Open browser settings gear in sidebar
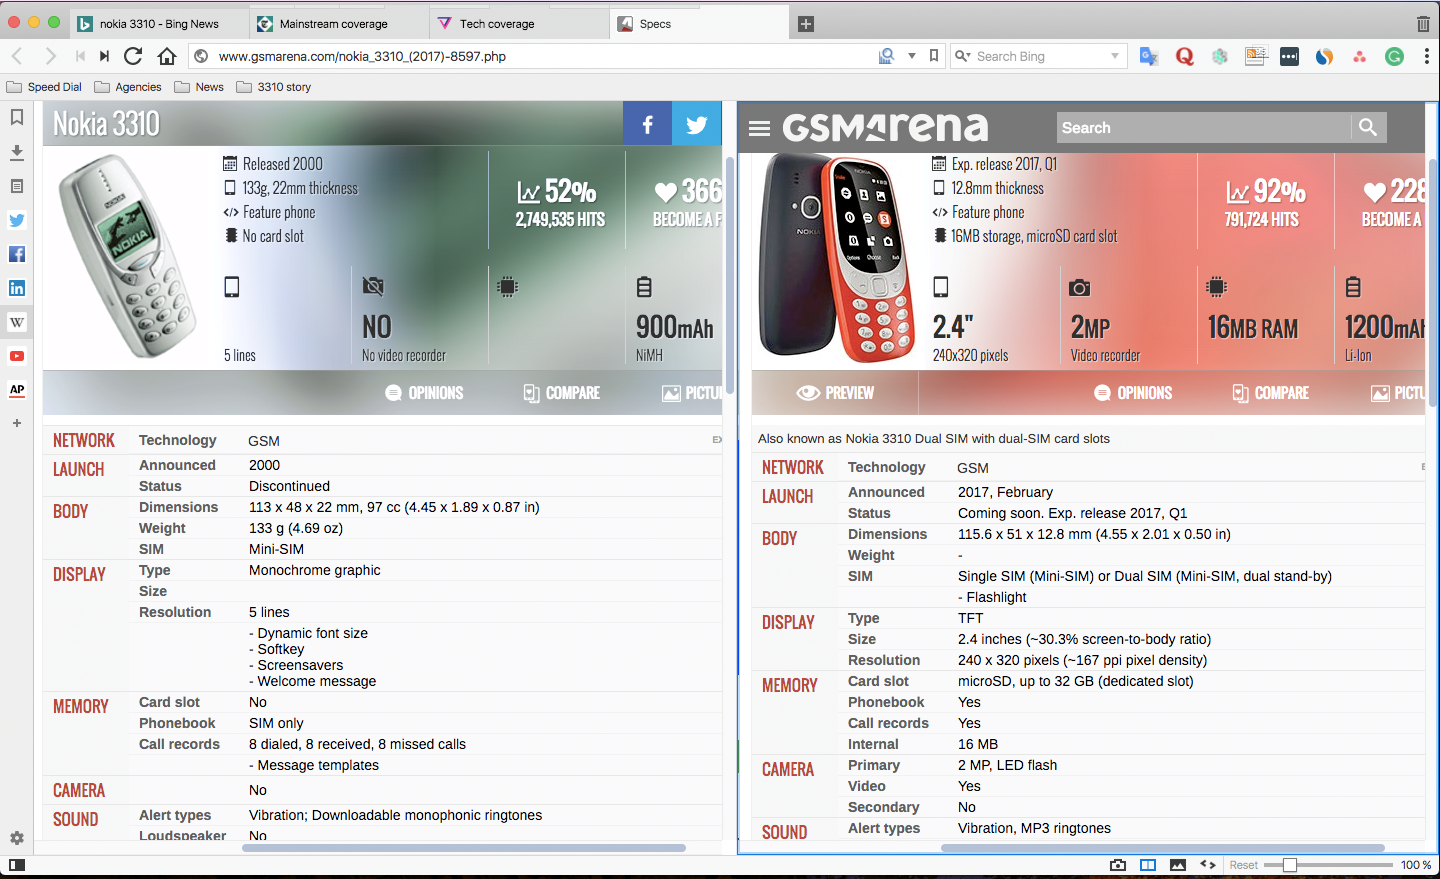 pyautogui.click(x=17, y=838)
